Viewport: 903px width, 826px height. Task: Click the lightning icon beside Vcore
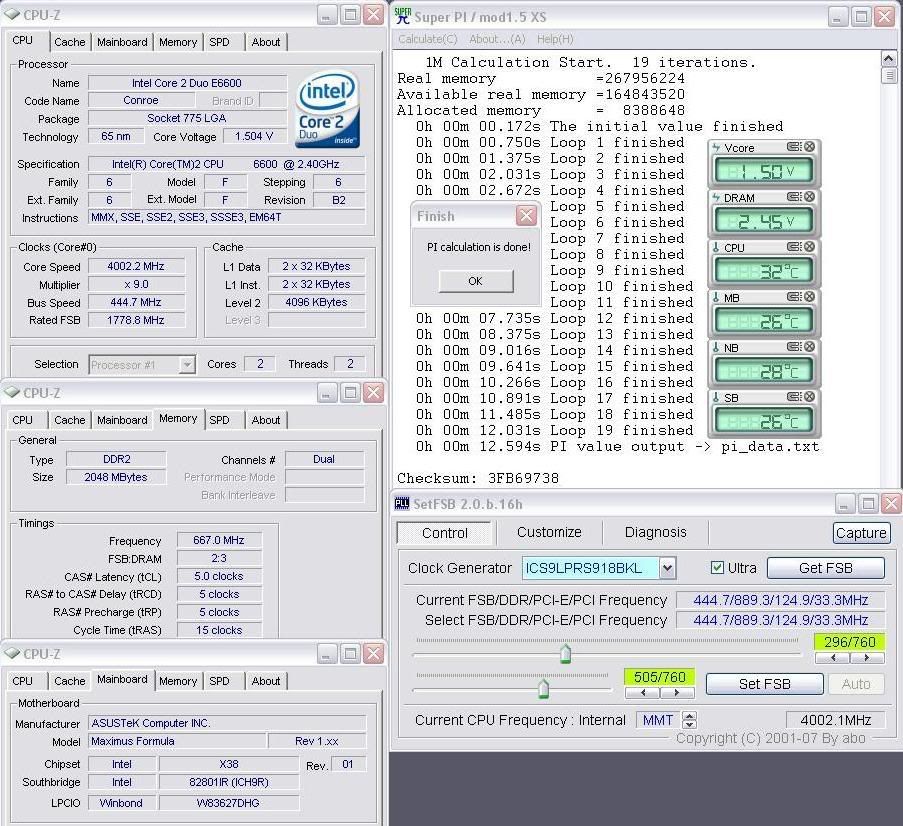[x=716, y=147]
